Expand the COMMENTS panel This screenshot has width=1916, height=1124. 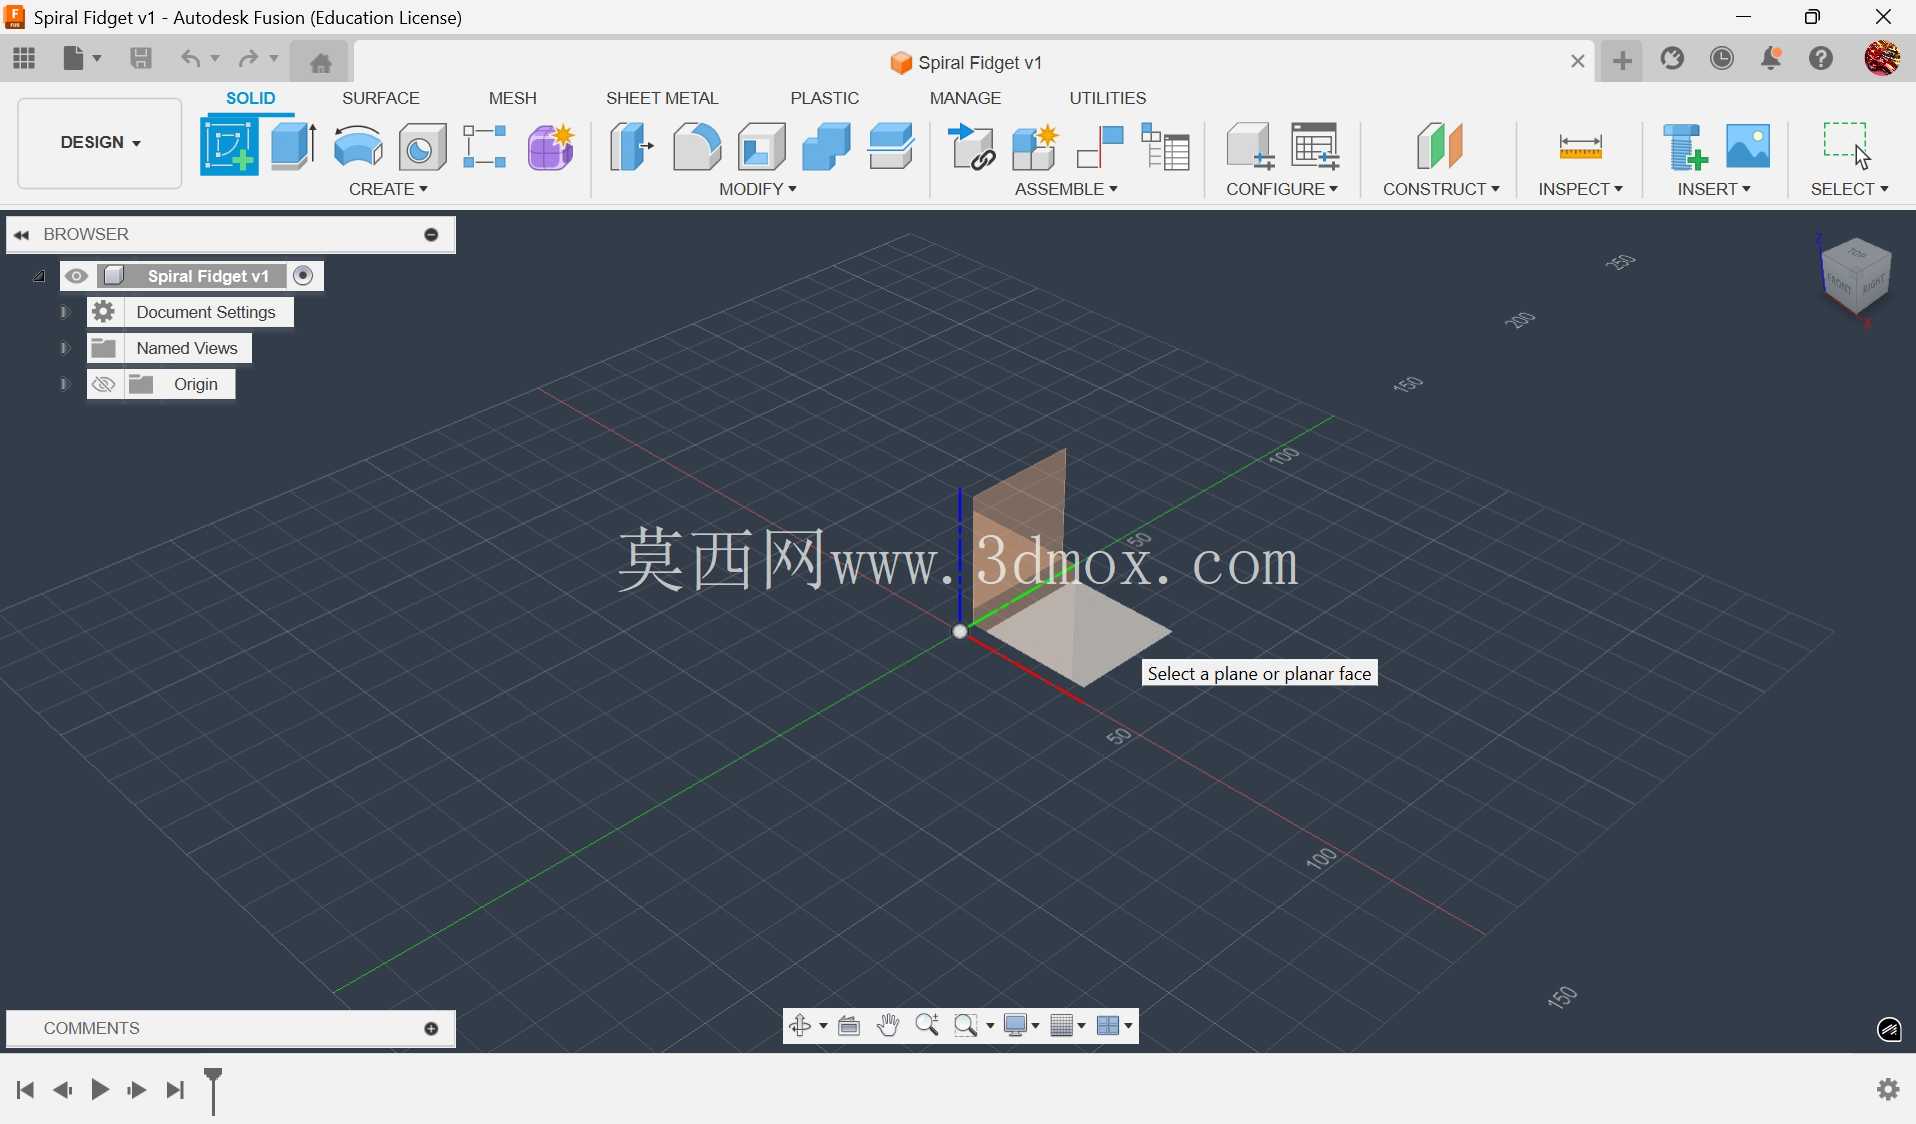click(x=432, y=1029)
